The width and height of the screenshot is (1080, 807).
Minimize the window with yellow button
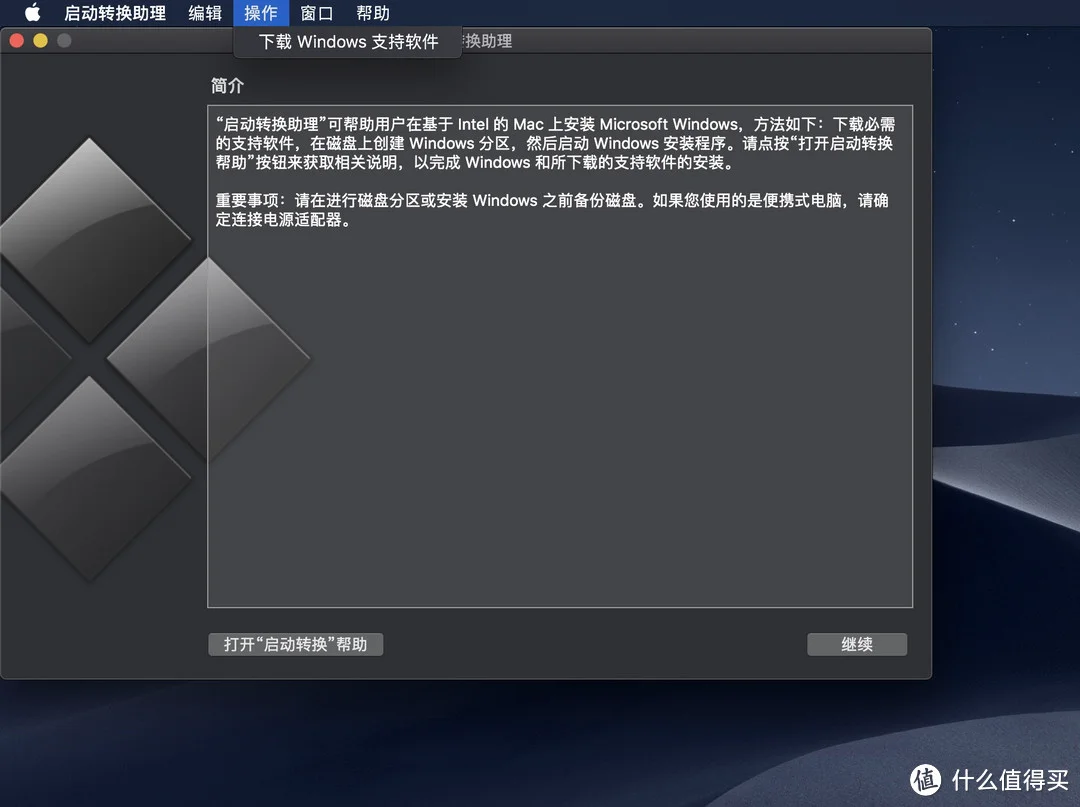click(x=41, y=41)
